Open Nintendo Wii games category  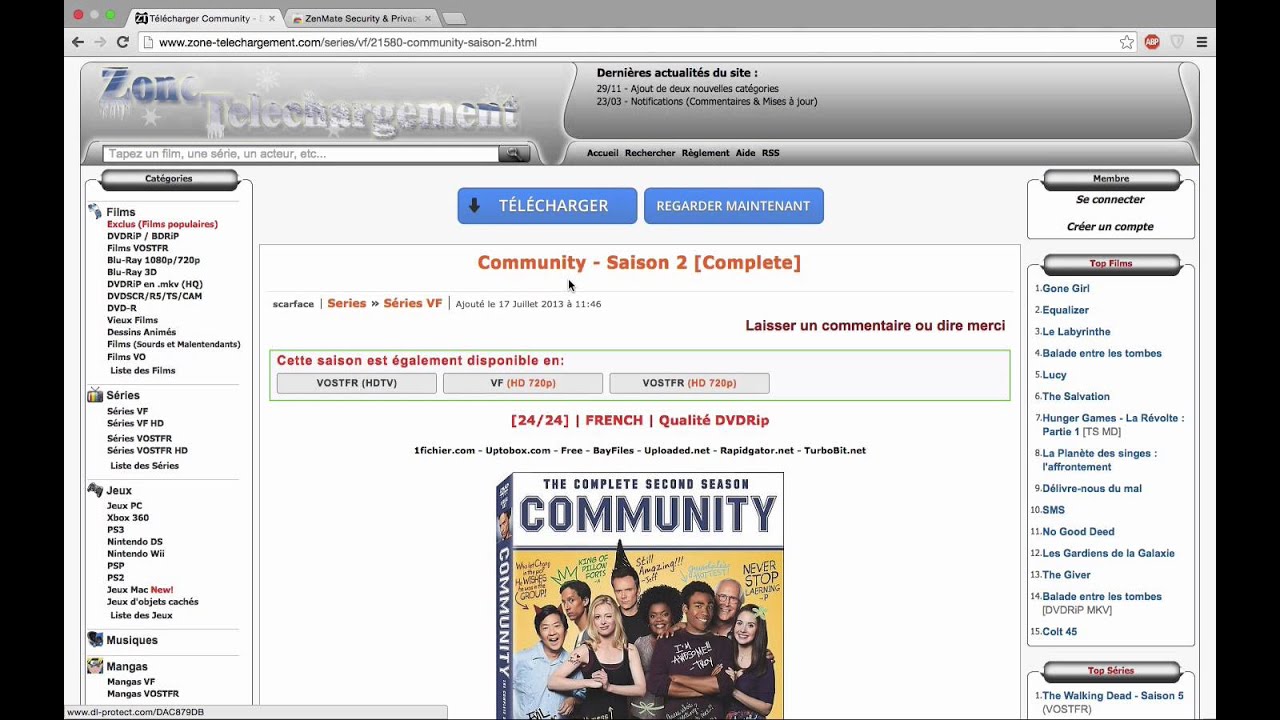(x=136, y=553)
